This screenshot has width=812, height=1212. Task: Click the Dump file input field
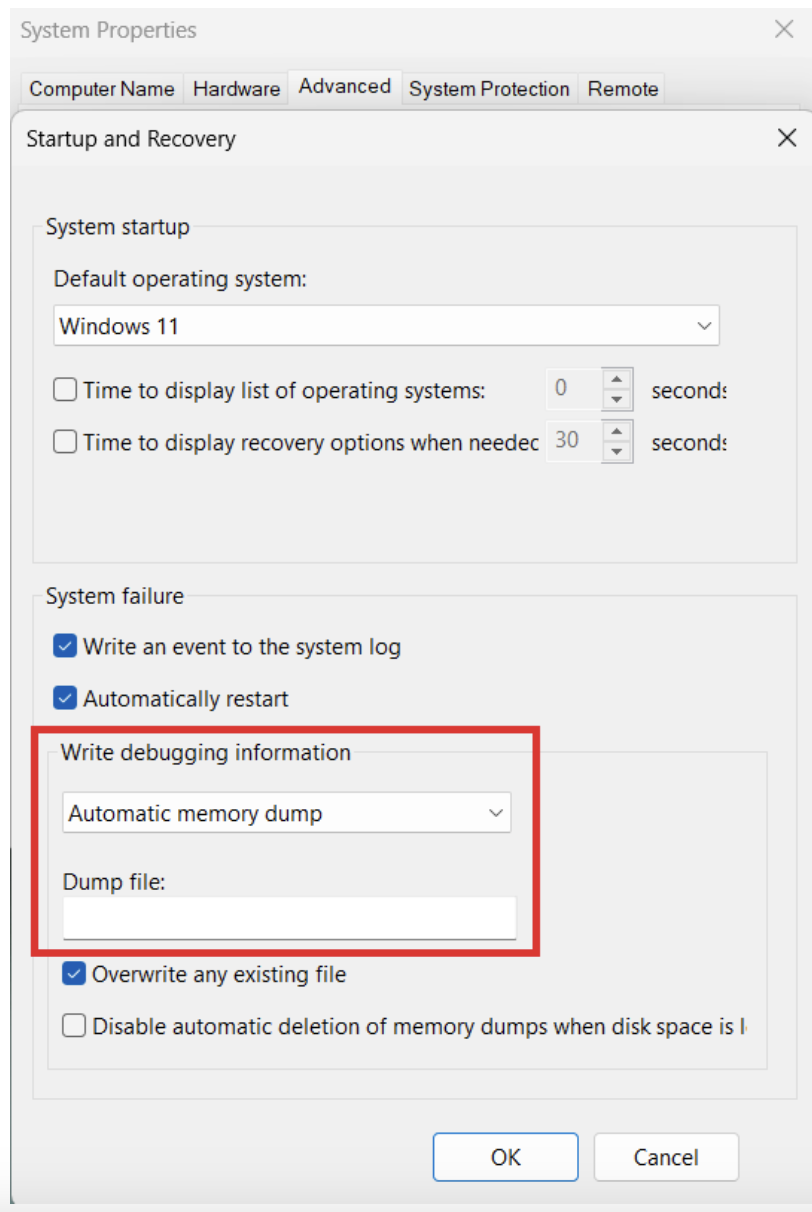[x=288, y=918]
